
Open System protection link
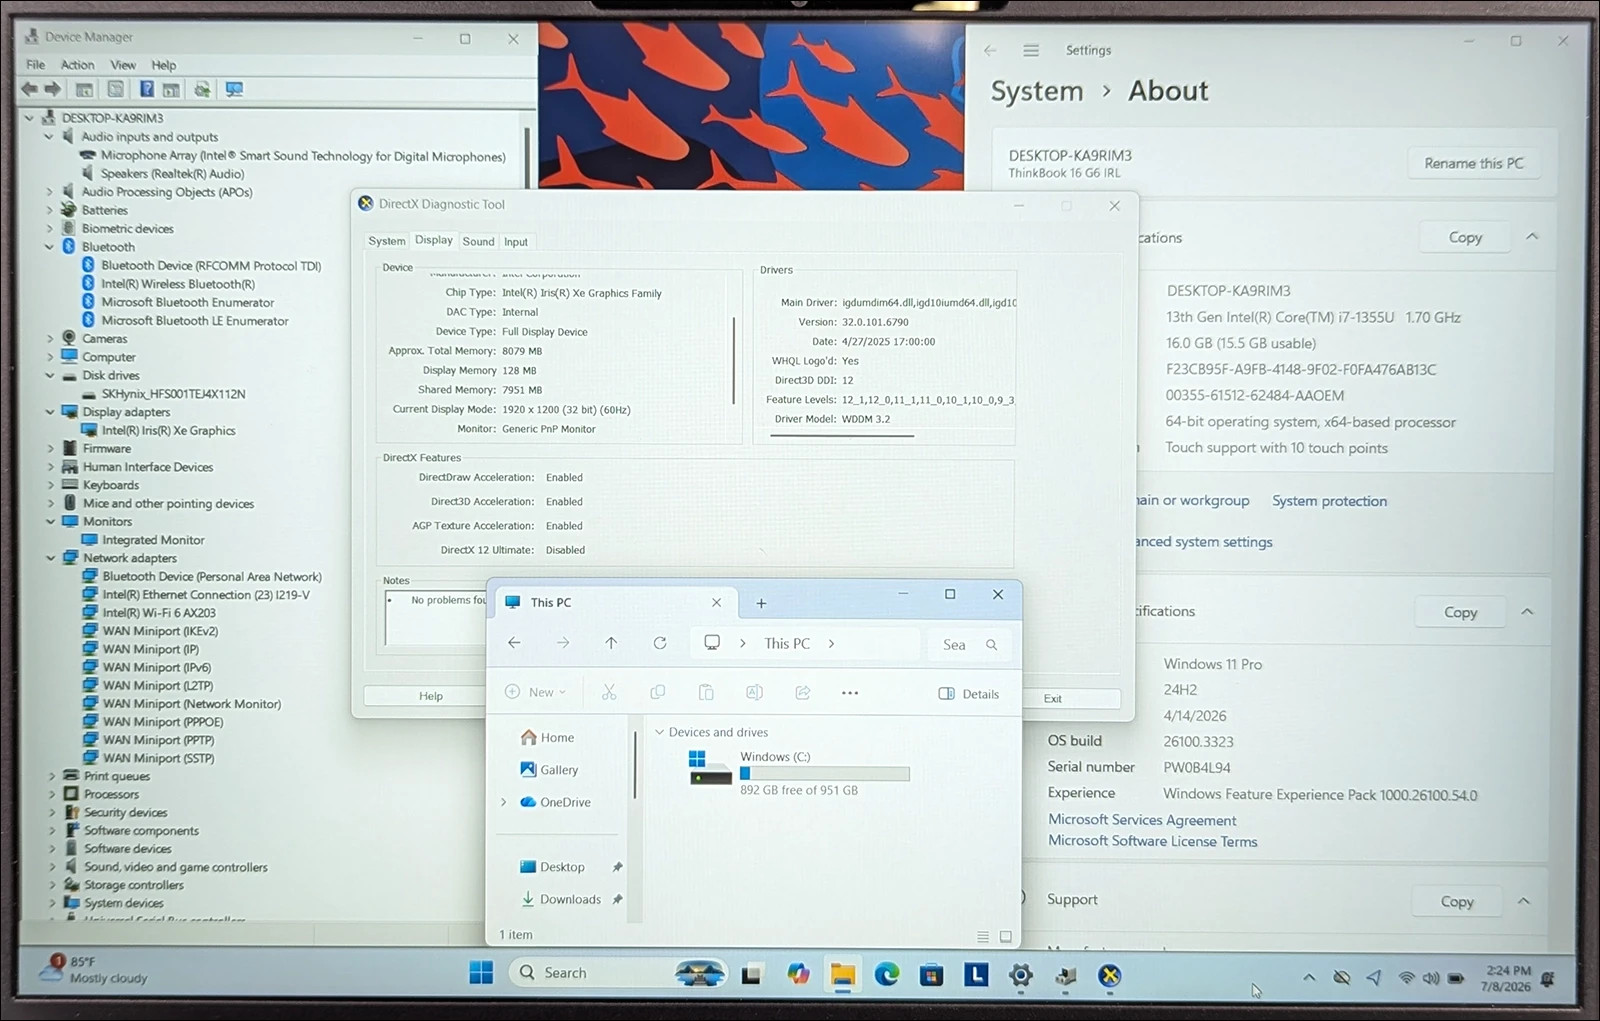tap(1329, 501)
